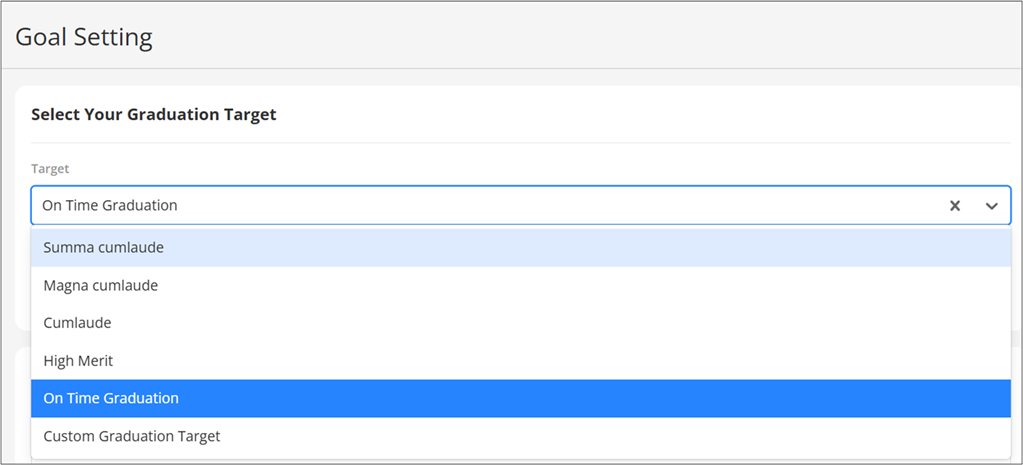Click empty Target box area left of the X

[600, 206]
